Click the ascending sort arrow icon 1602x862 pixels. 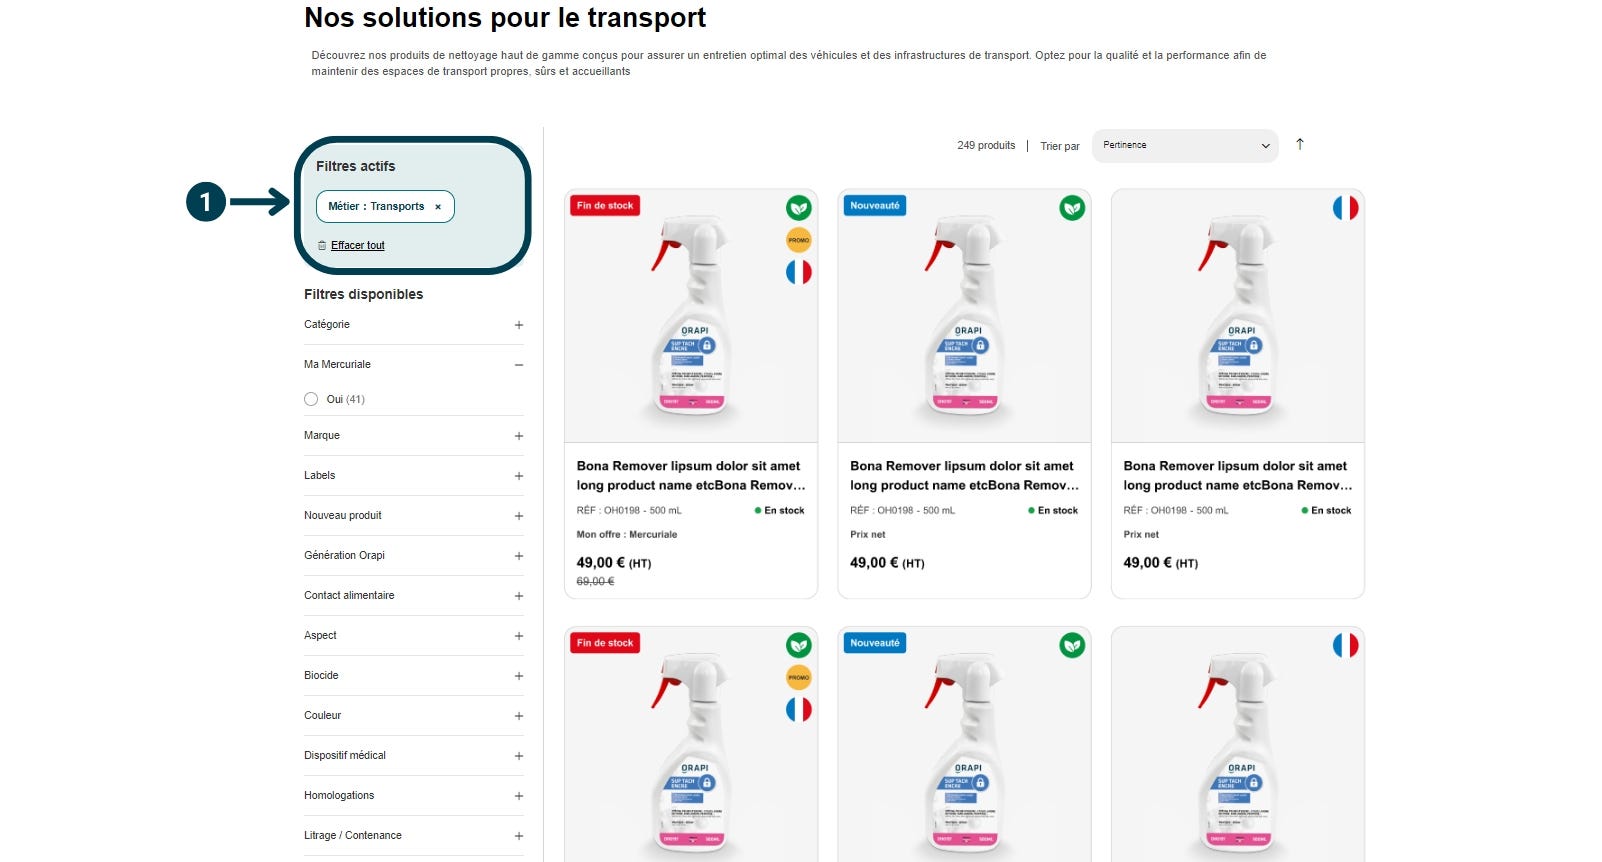1300,144
